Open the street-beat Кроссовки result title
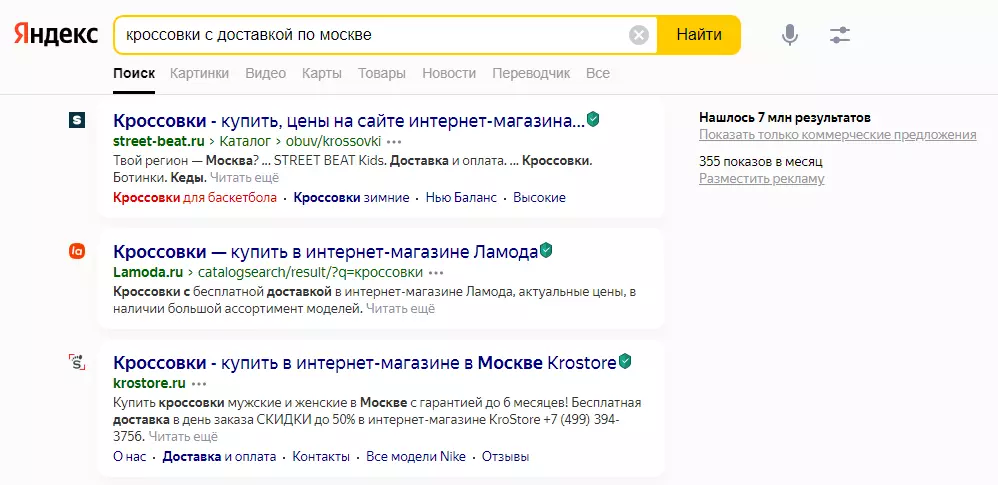This screenshot has width=998, height=485. coord(349,120)
